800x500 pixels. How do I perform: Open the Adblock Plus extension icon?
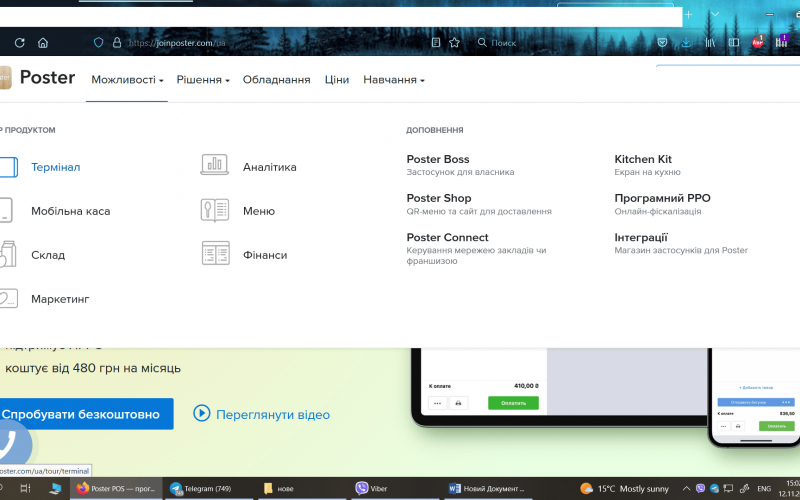758,42
